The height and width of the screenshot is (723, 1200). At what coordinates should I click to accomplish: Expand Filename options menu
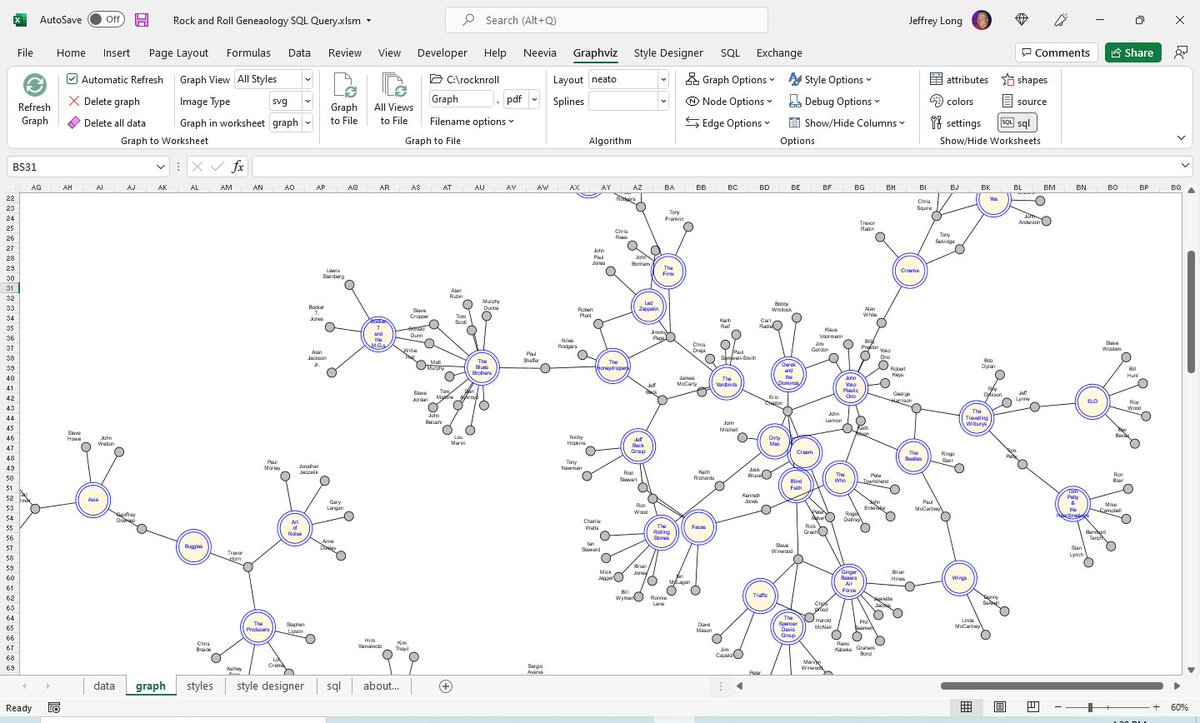[472, 121]
